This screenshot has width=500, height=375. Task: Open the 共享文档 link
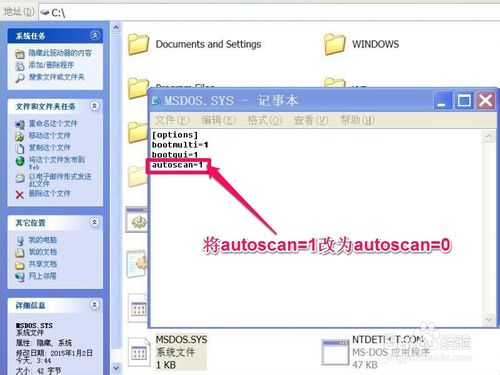(42, 264)
